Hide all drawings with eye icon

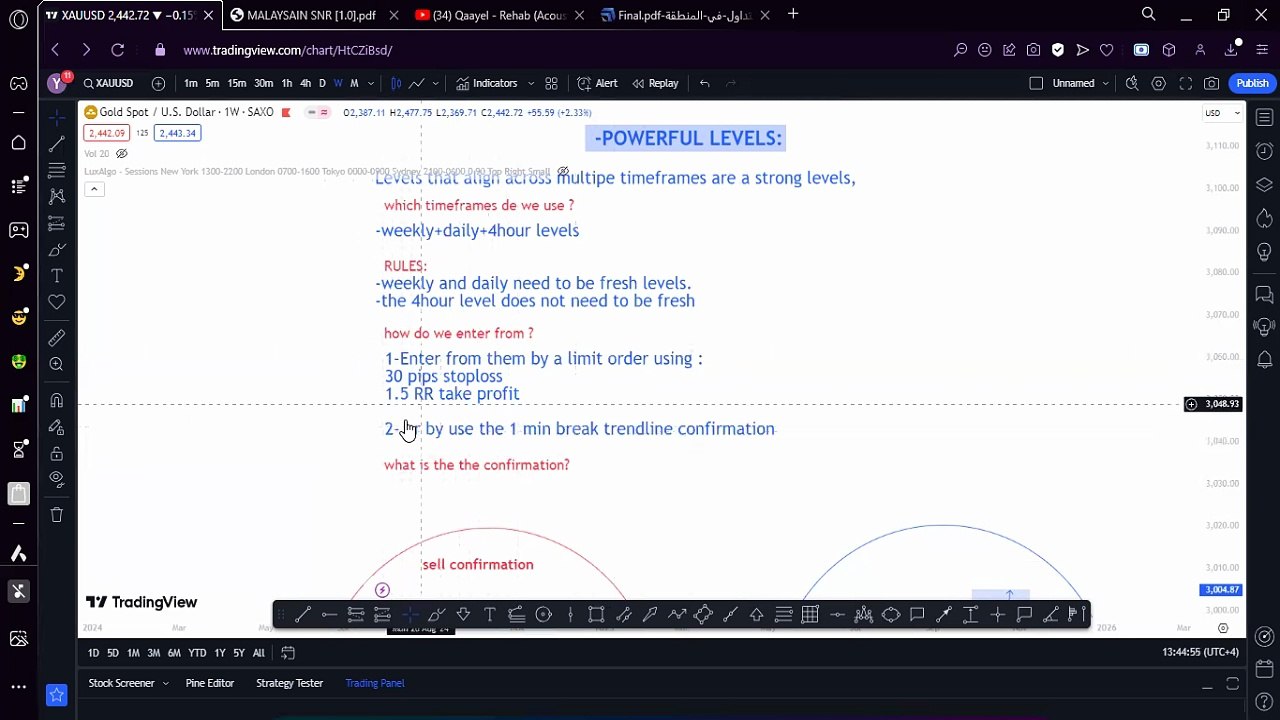[x=57, y=479]
